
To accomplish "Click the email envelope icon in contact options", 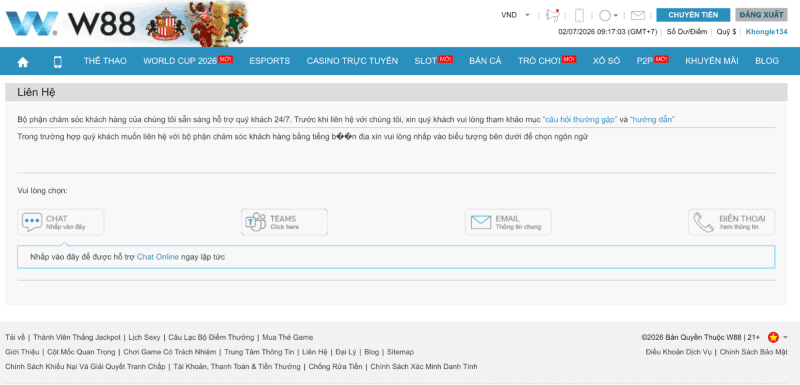I will pyautogui.click(x=481, y=222).
